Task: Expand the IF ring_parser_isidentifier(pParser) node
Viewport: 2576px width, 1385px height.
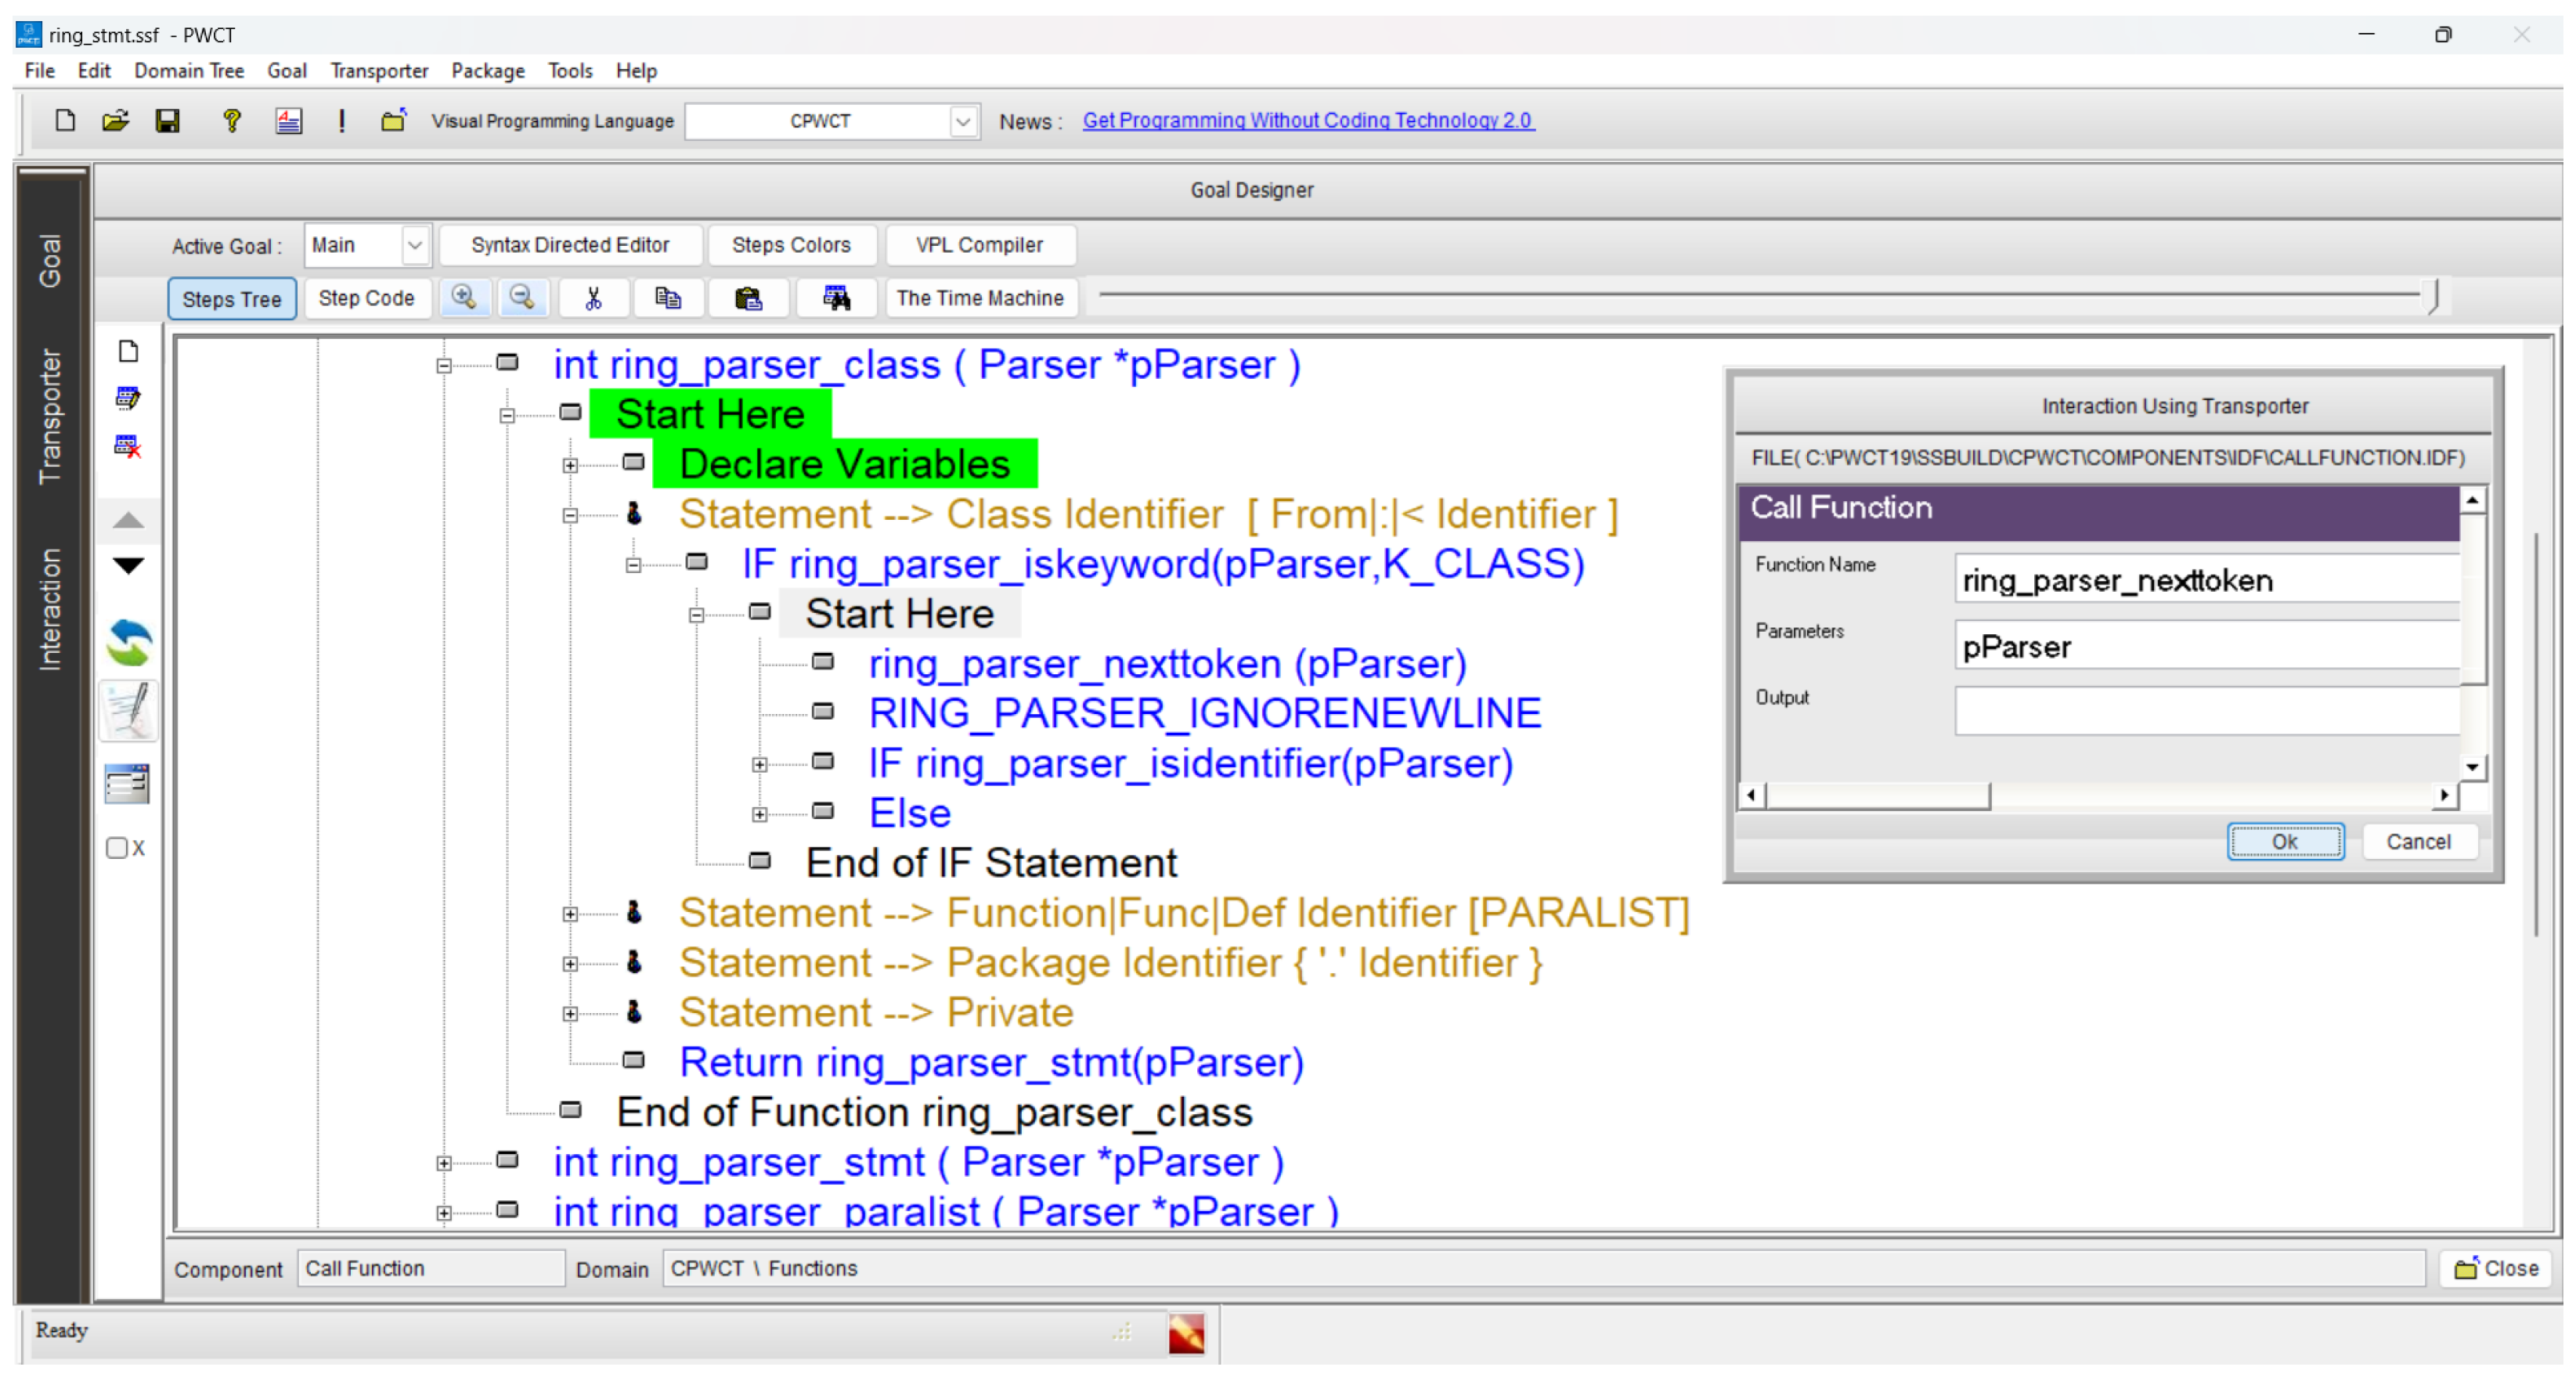Action: [760, 765]
